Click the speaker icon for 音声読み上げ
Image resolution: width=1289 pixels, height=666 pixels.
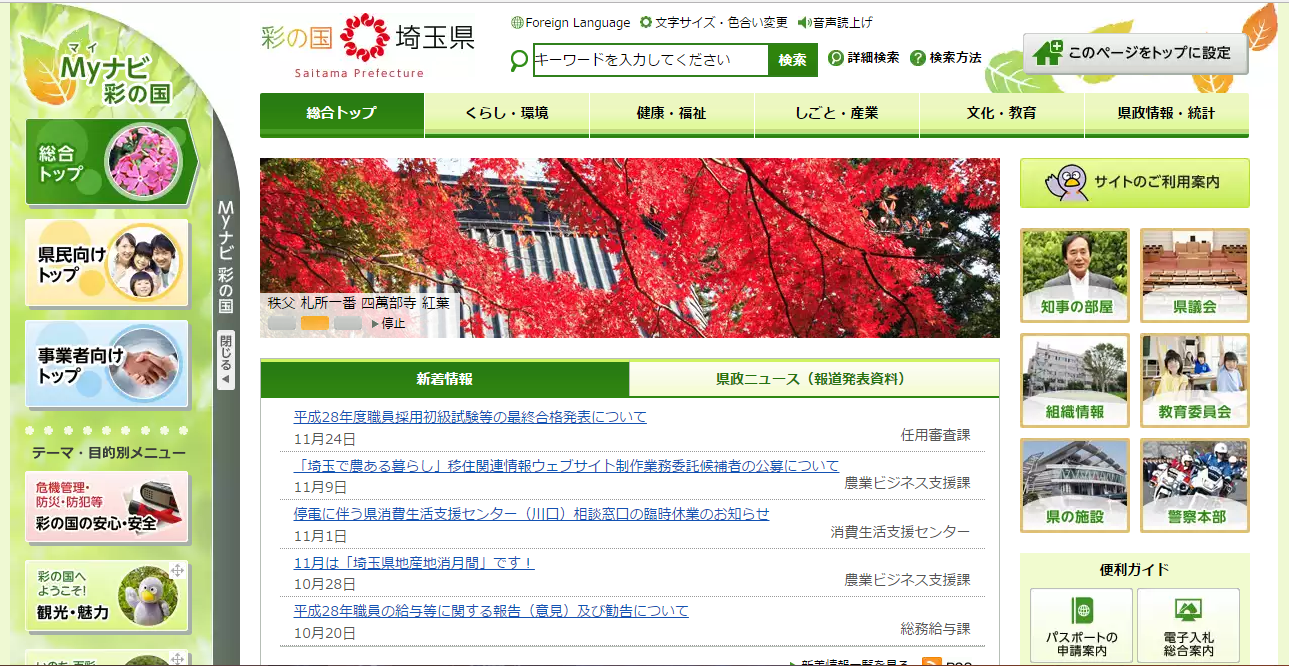pyautogui.click(x=804, y=23)
